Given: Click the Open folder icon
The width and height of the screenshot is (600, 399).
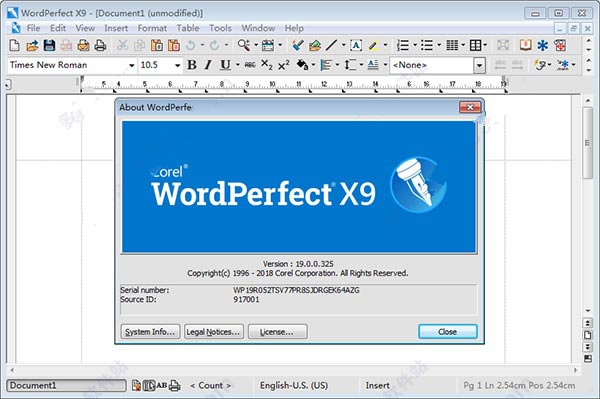Looking at the screenshot, I should (32, 45).
